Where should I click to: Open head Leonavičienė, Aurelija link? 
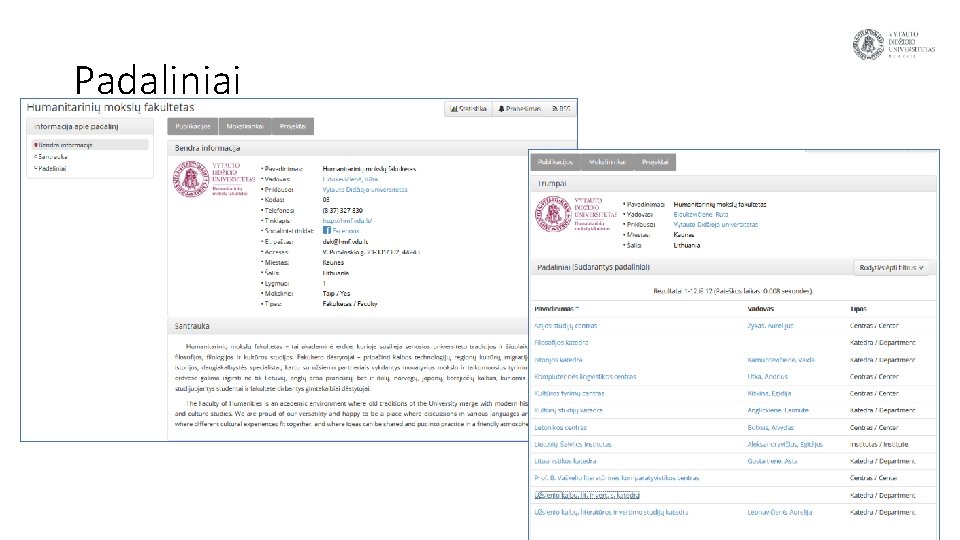point(780,512)
